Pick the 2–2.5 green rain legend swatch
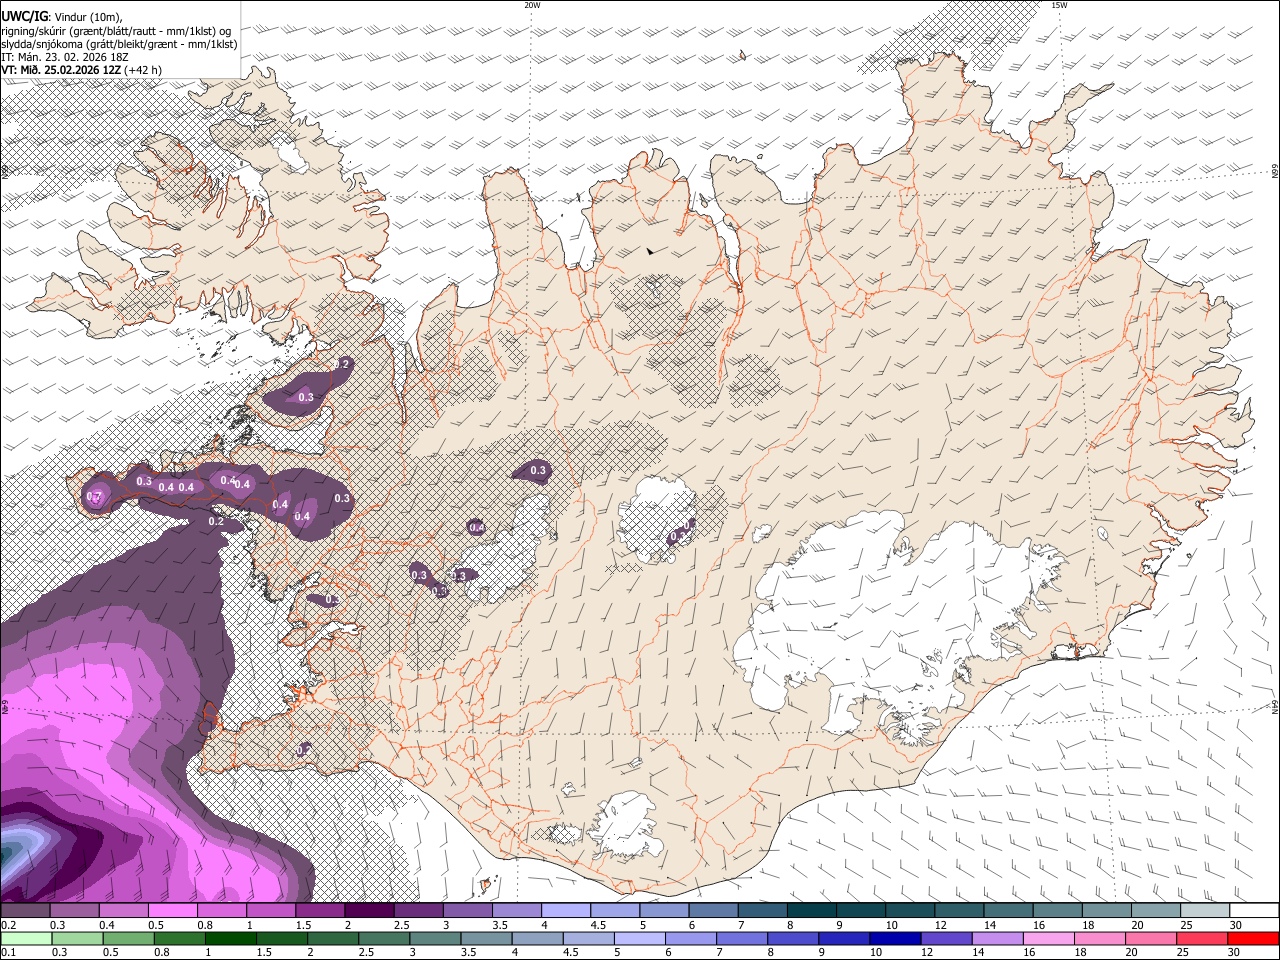This screenshot has height=960, width=1280. [332, 938]
